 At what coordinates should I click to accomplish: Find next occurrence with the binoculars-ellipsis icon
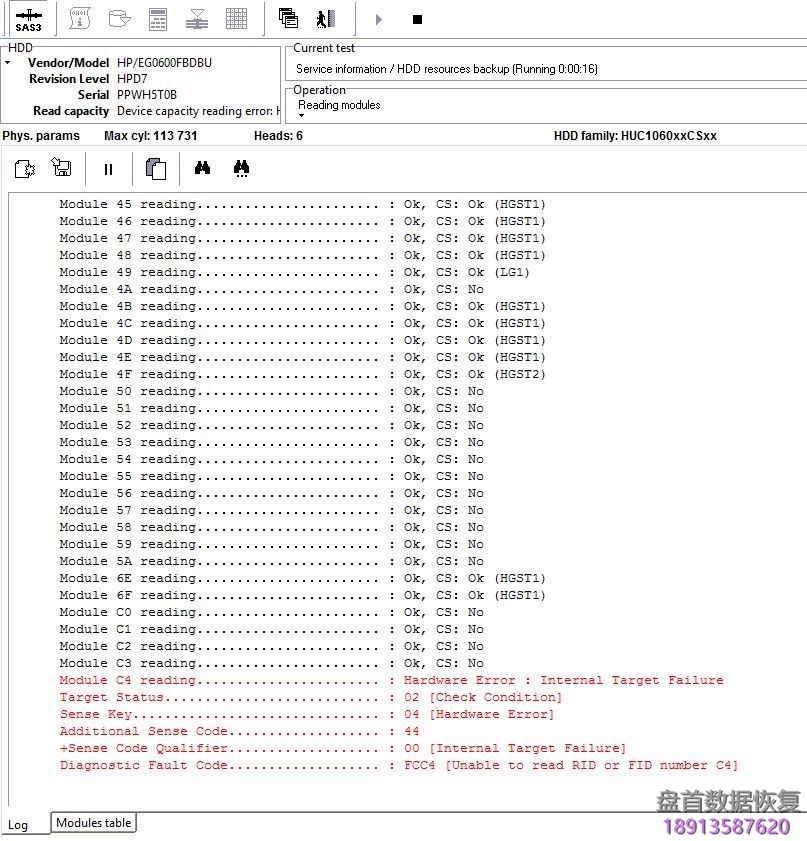241,168
